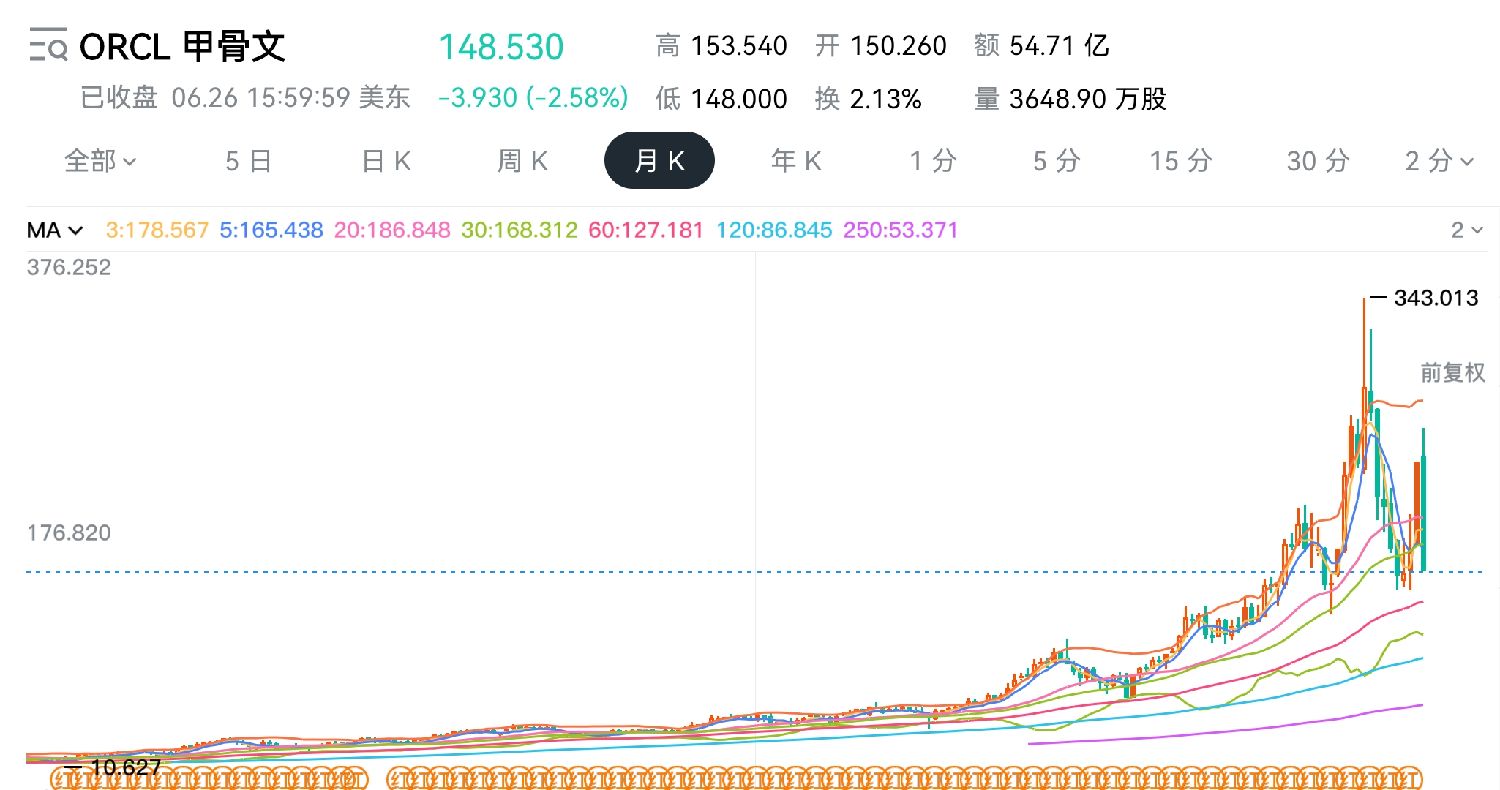Click the 343.013 high price marker

[1423, 298]
